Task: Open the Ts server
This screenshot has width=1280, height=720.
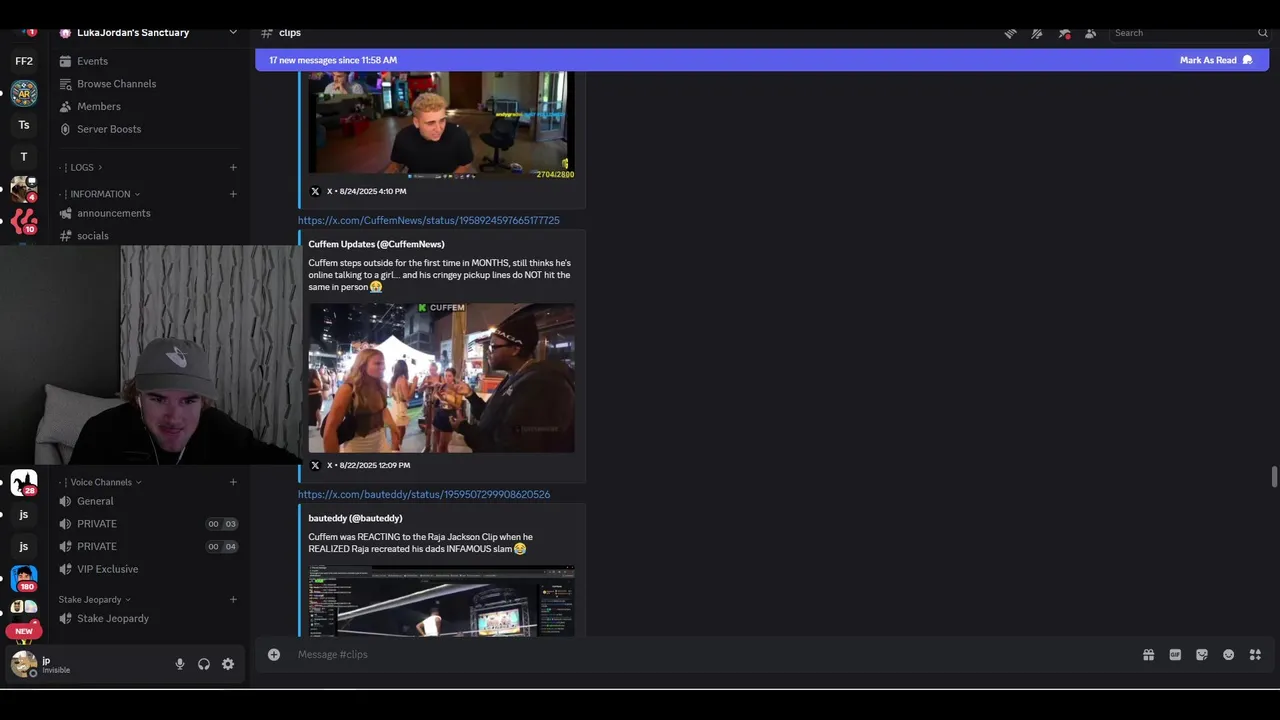Action: 24,125
